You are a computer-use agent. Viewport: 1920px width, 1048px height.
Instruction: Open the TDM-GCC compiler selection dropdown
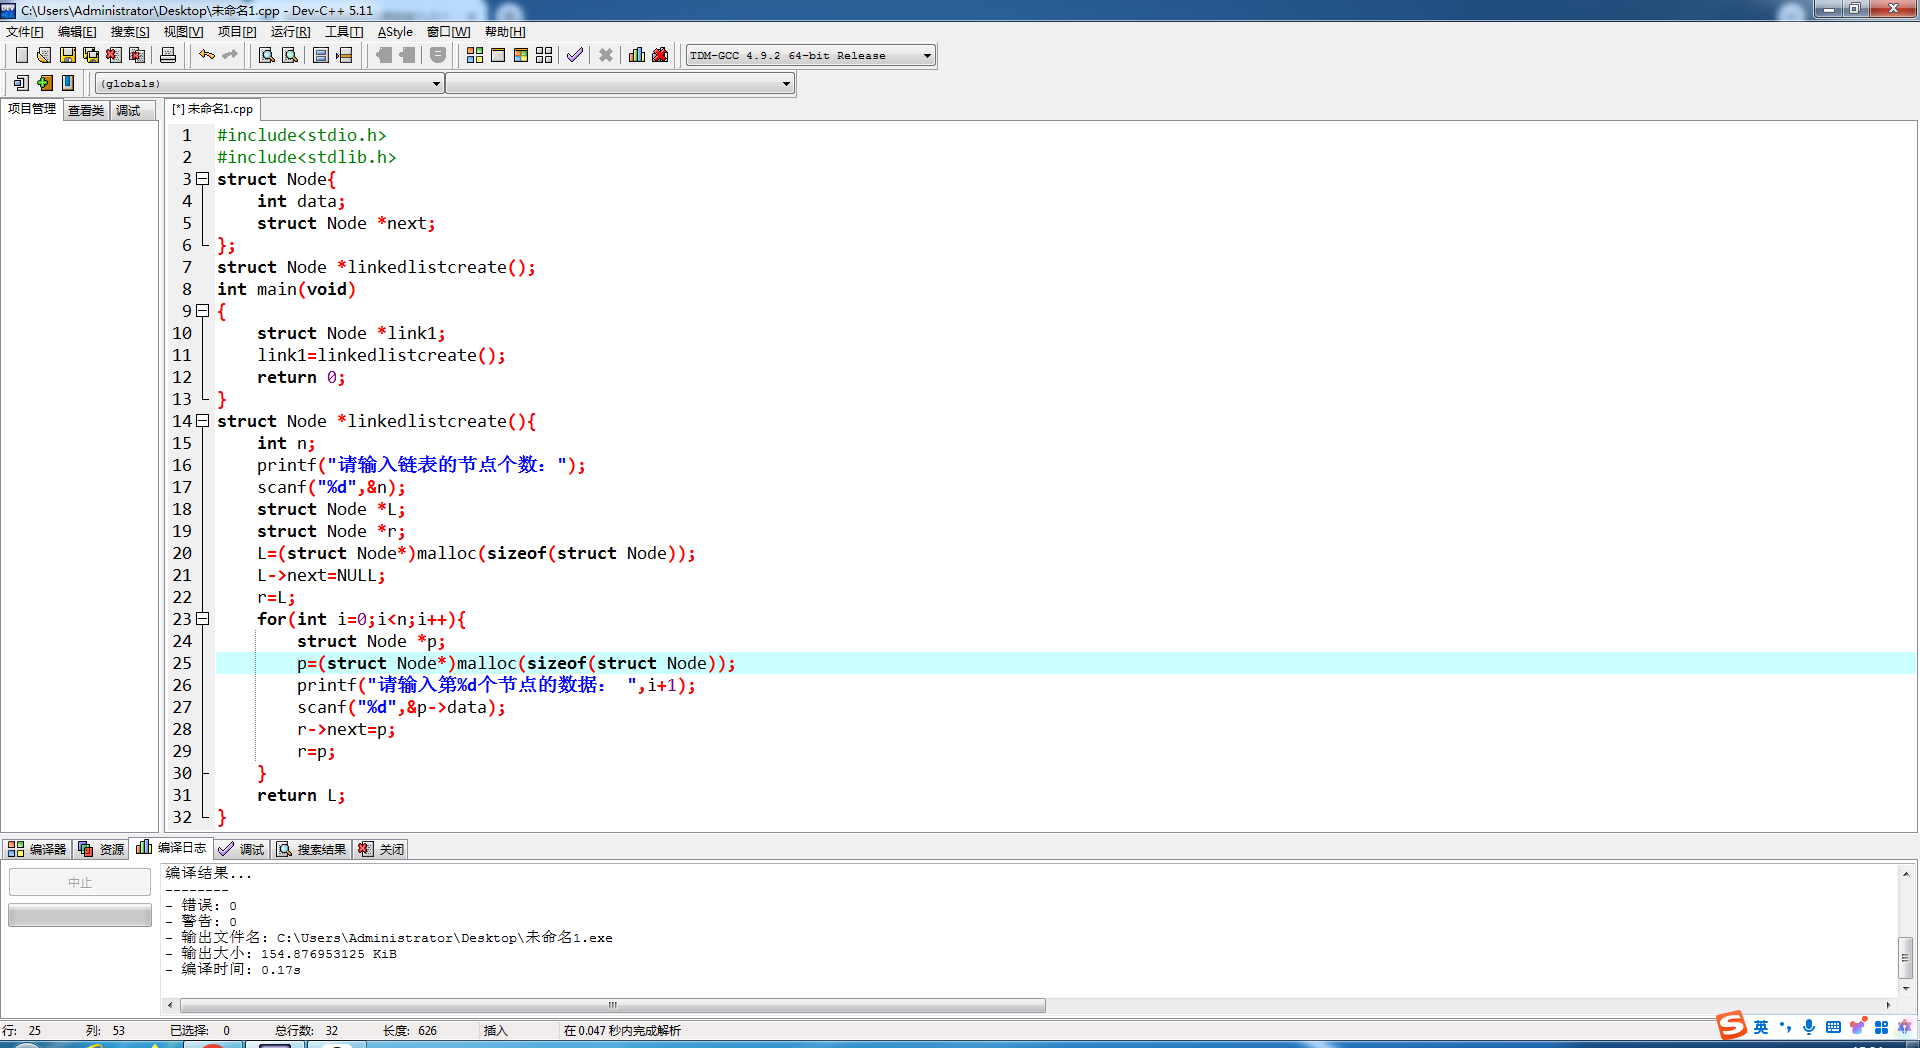811,55
